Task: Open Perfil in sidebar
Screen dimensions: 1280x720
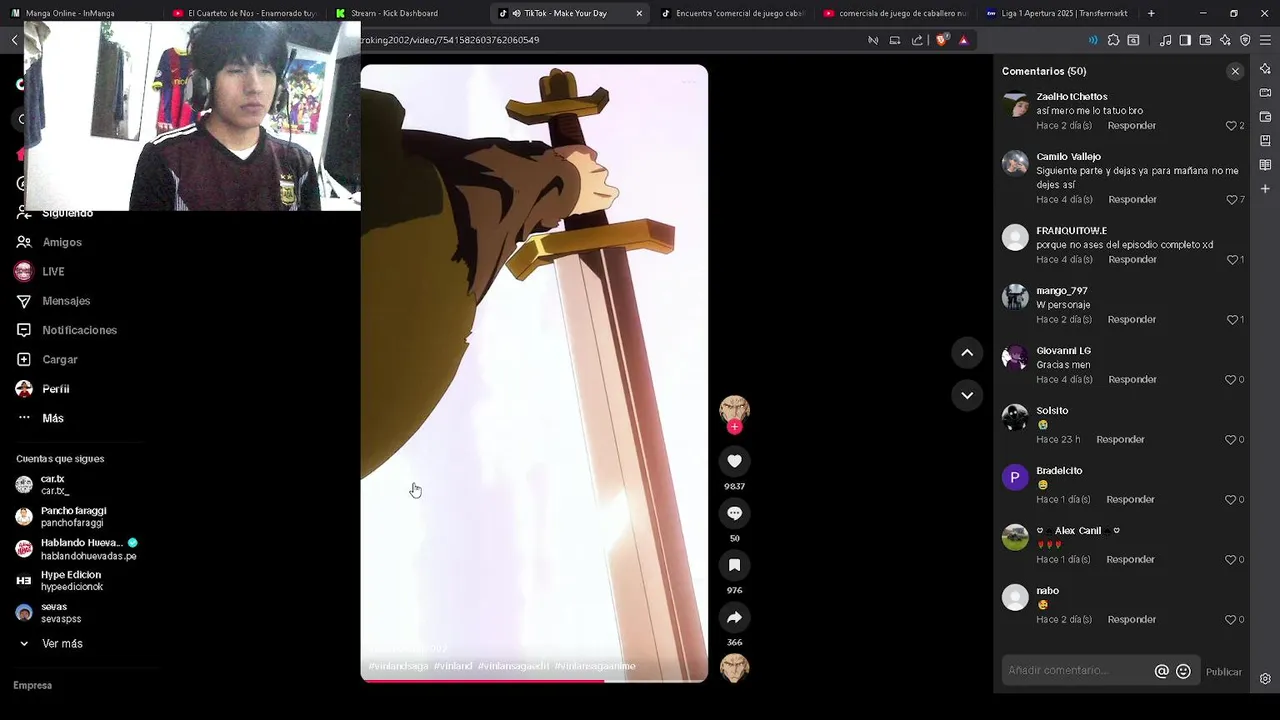Action: tap(56, 389)
